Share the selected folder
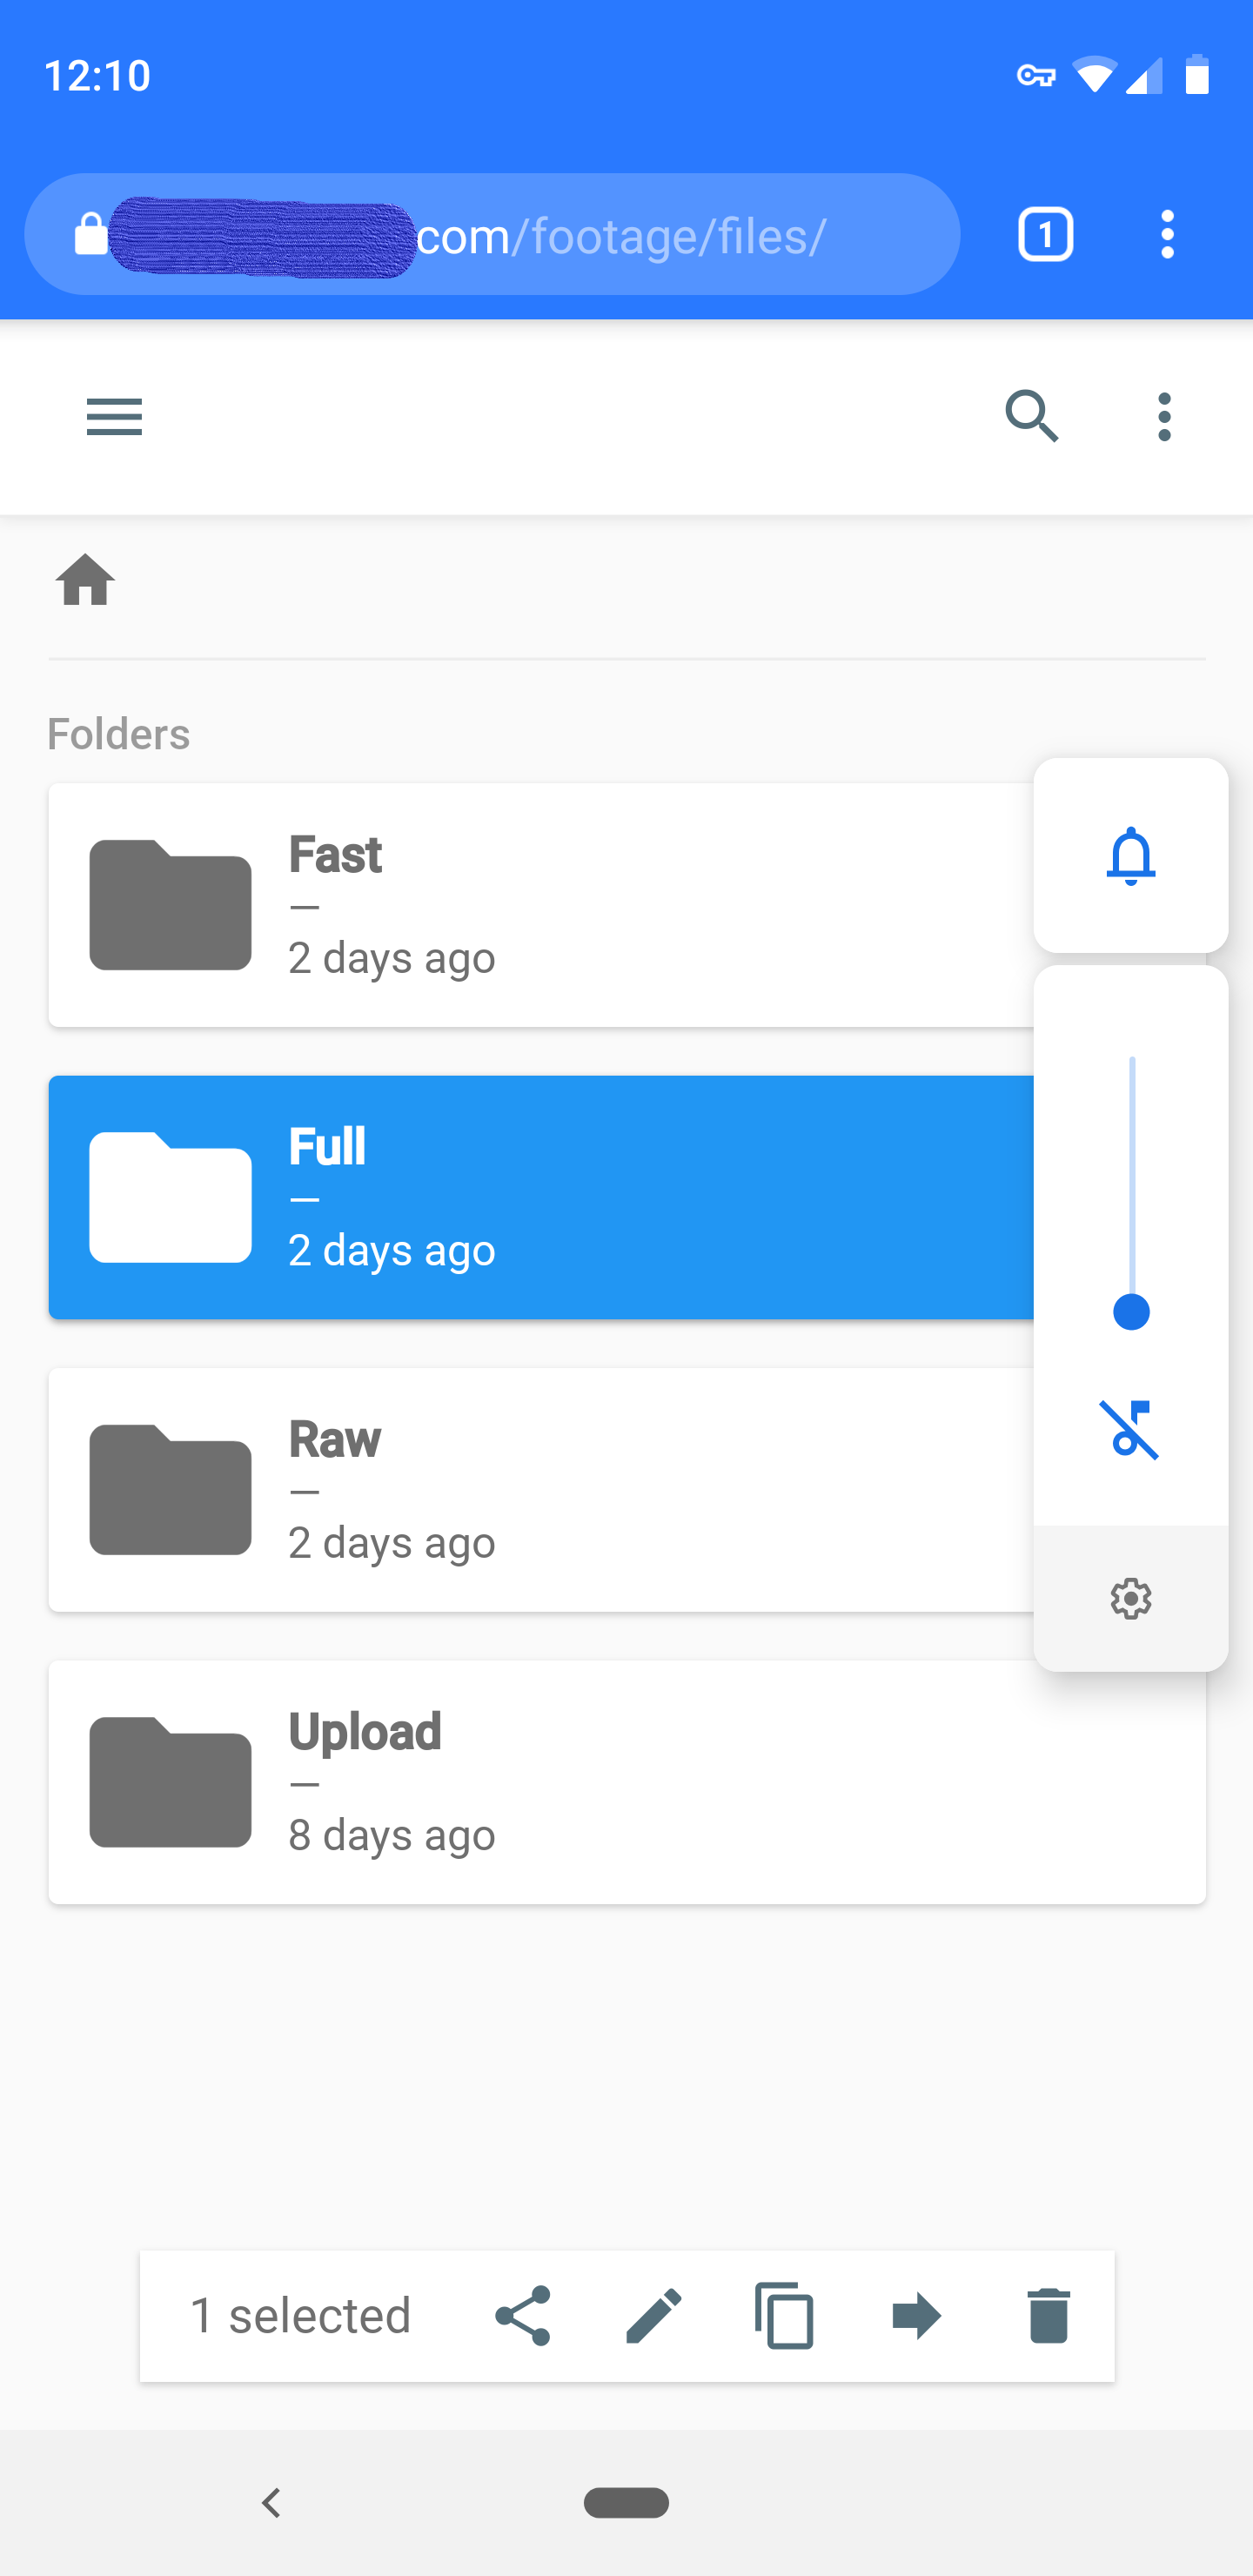Image resolution: width=1253 pixels, height=2576 pixels. tap(522, 2316)
